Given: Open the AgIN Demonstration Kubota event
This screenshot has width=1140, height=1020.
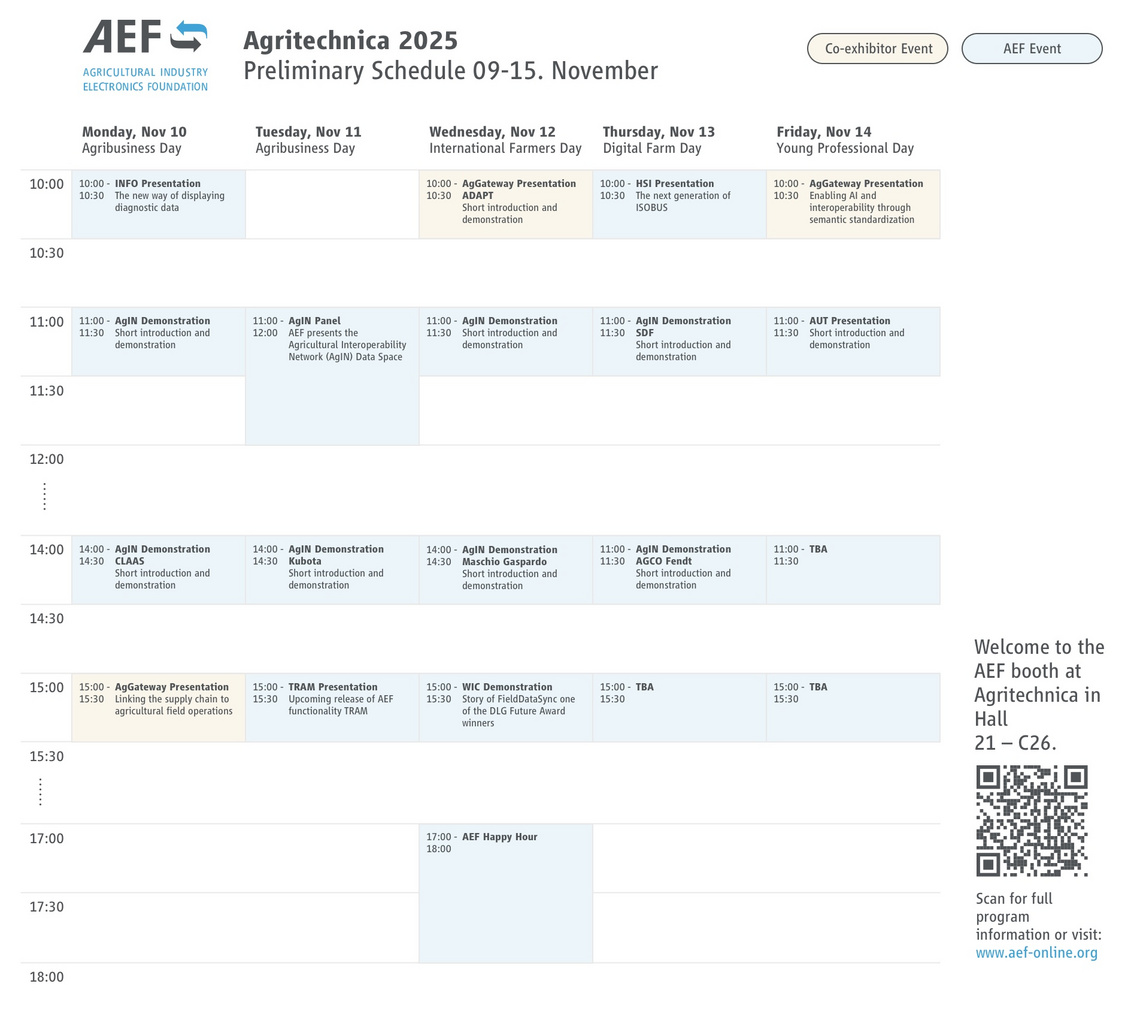Looking at the screenshot, I should pos(332,569).
